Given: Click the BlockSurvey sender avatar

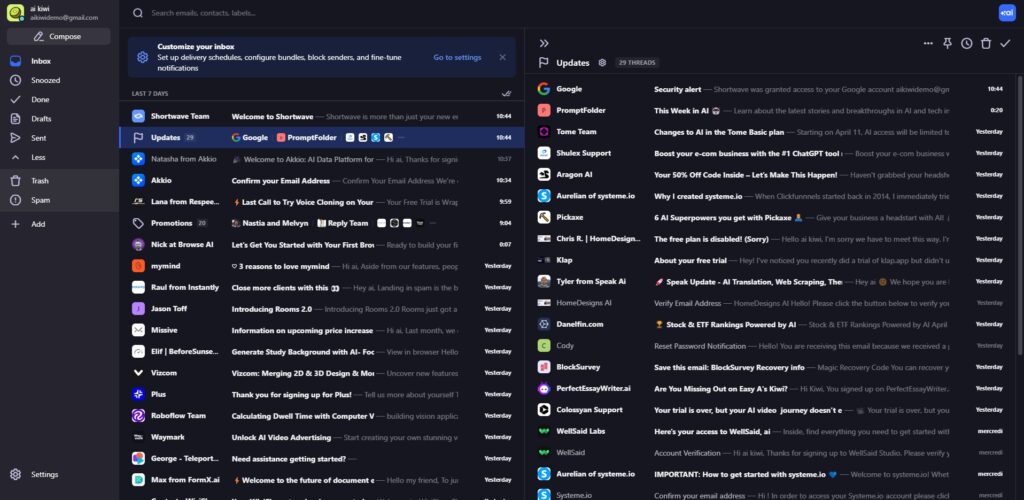Looking at the screenshot, I should pos(543,367).
